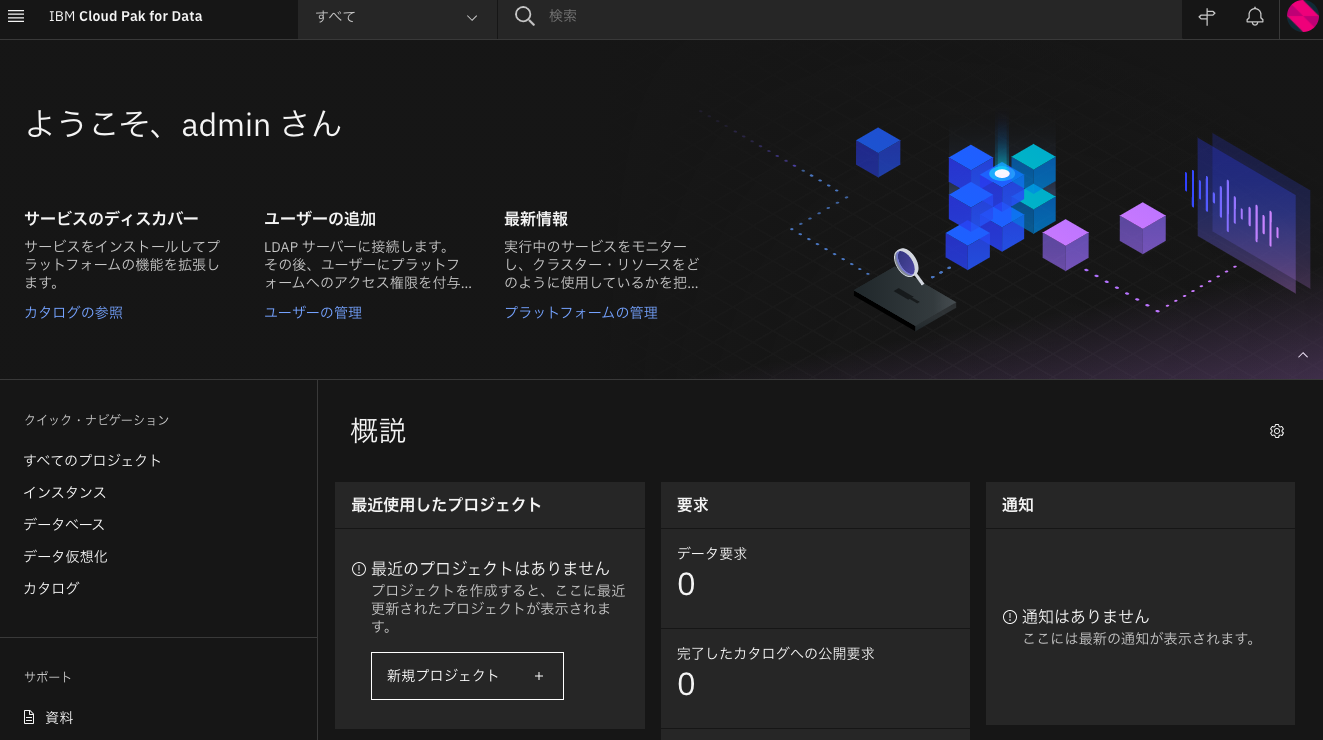Image resolution: width=1323 pixels, height=740 pixels.
Task: Click the クイック・ナビゲーション label
Action: pos(97,420)
